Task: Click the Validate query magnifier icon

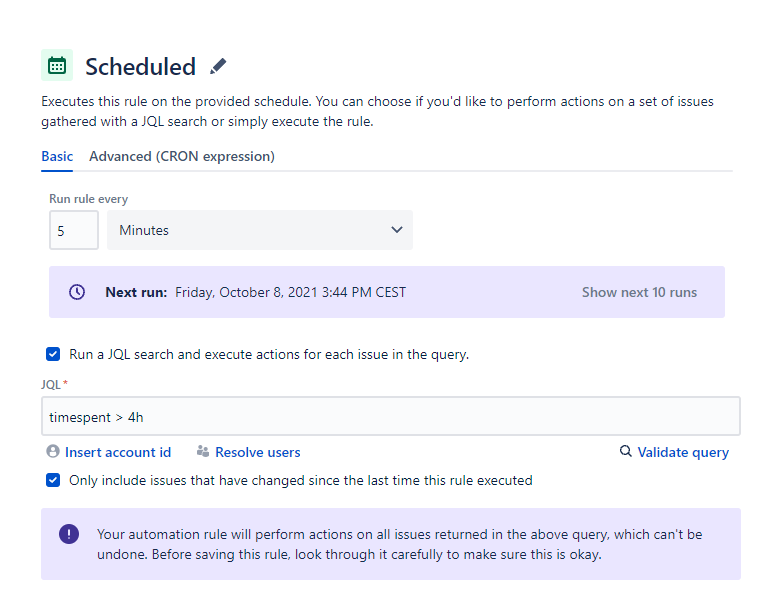Action: pyautogui.click(x=626, y=452)
